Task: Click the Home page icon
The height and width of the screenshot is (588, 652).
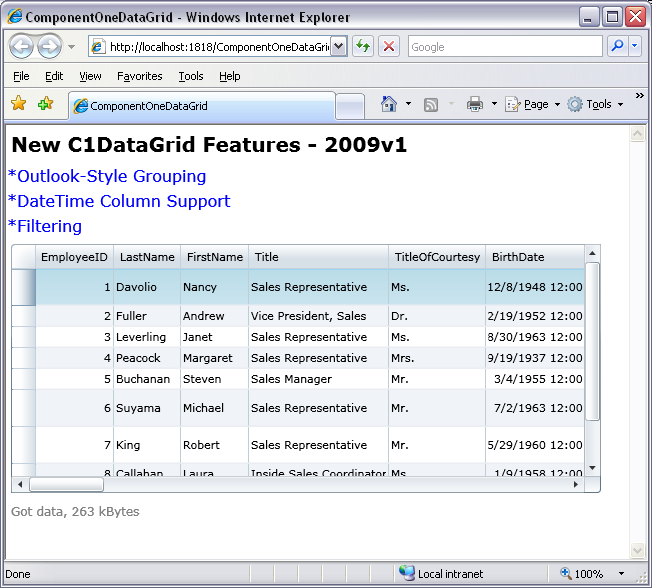Action: [389, 104]
